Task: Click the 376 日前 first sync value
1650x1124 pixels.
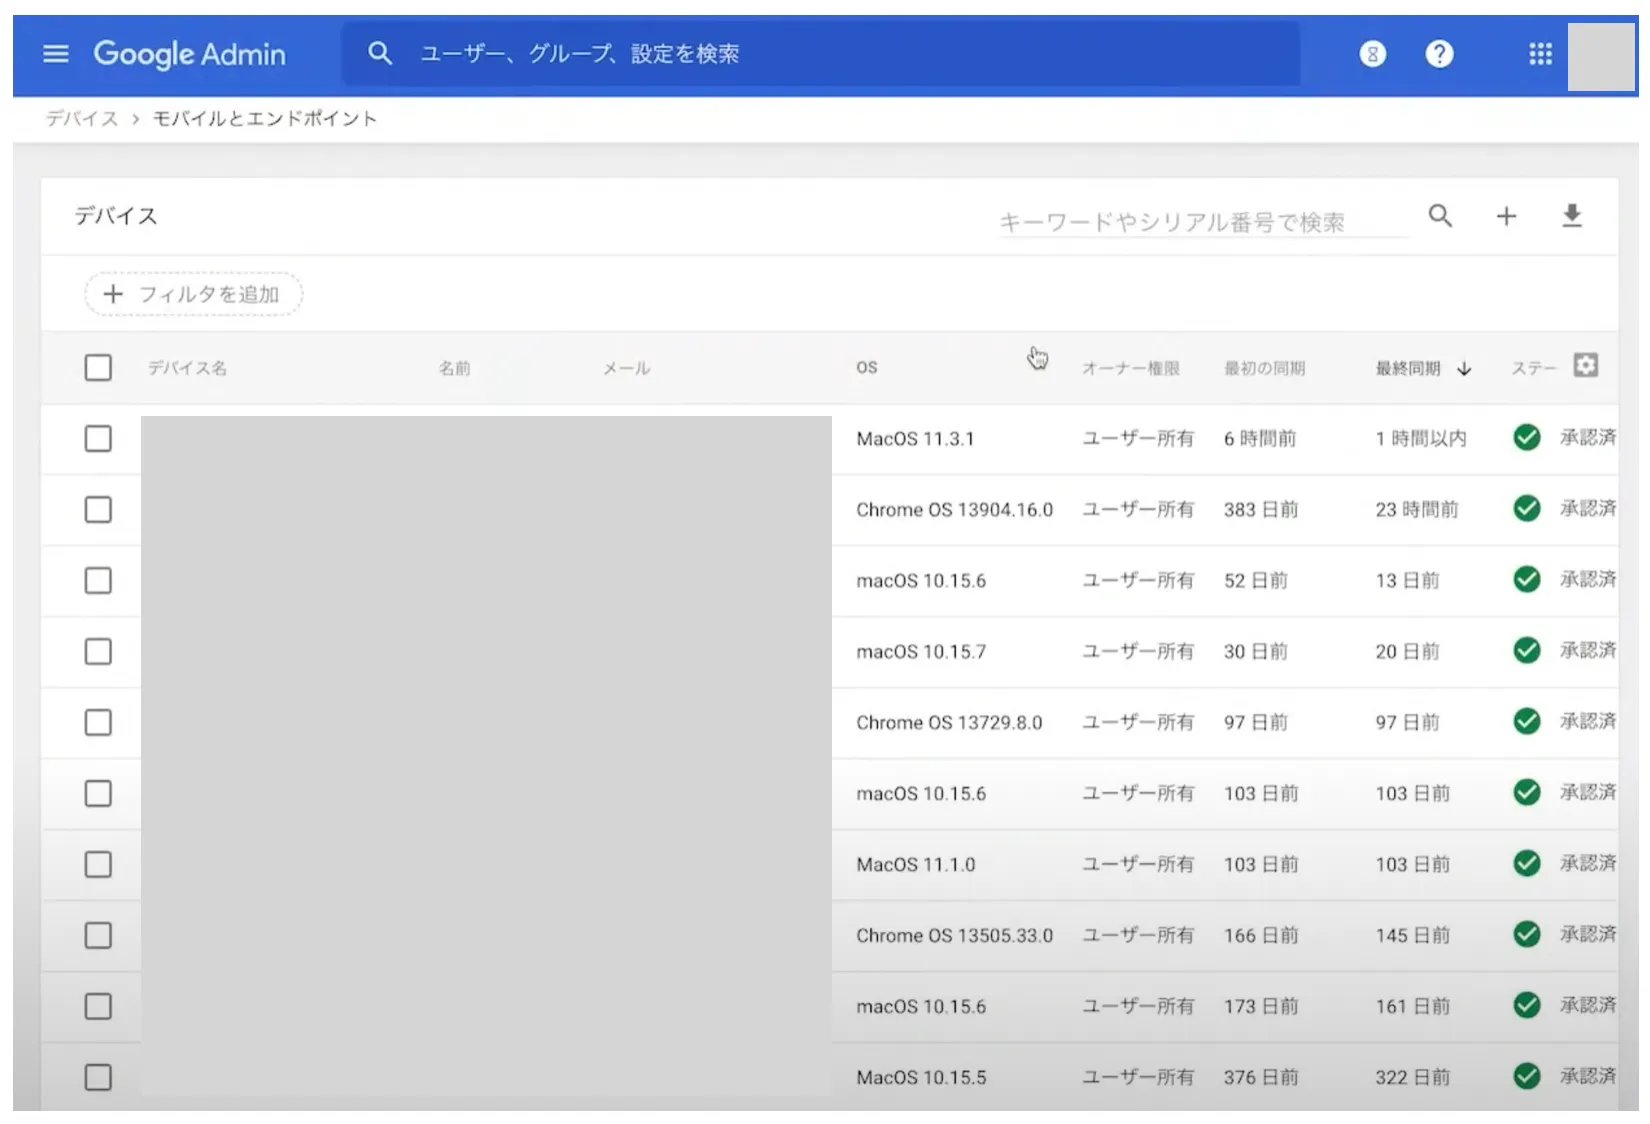Action: 1261,1078
